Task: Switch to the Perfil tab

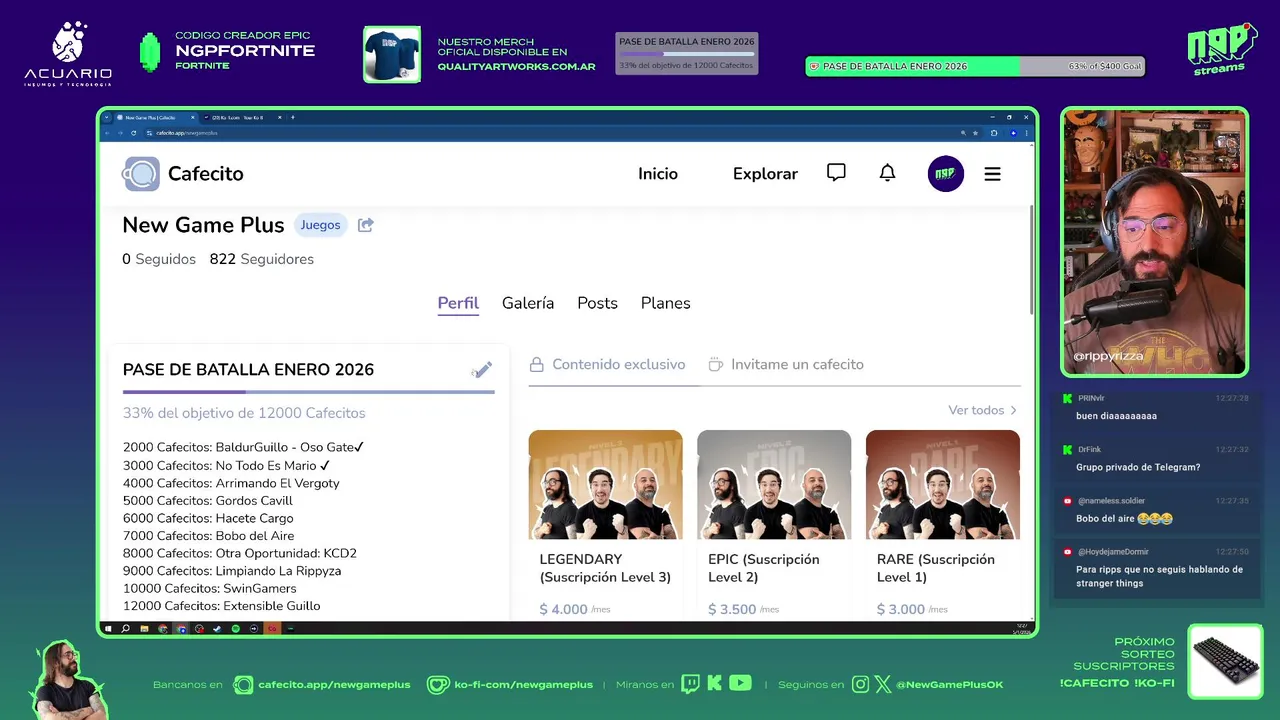Action: [x=458, y=303]
